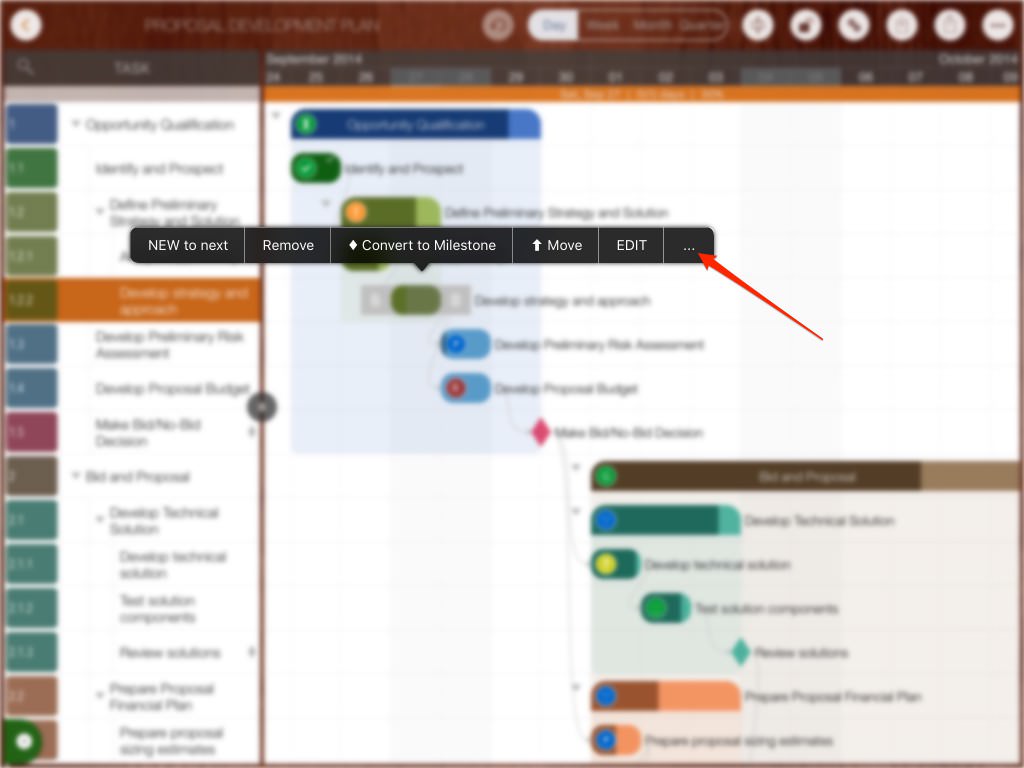Click the green checkmark on Identify and Prospect bar
This screenshot has height=768, width=1024.
click(307, 168)
